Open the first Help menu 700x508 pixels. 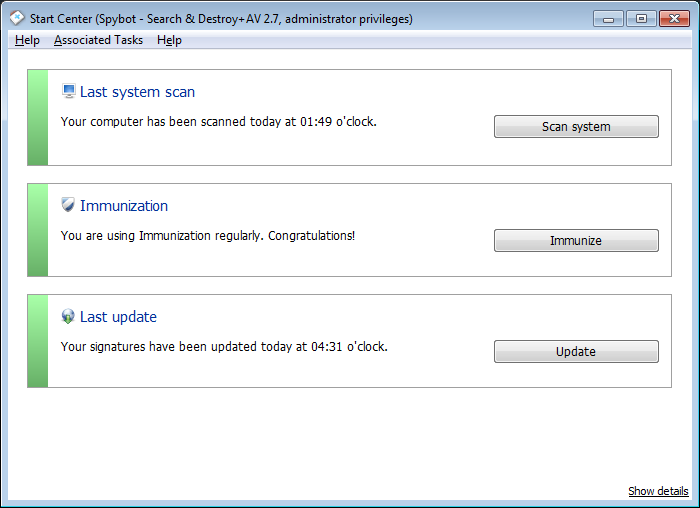(27, 40)
